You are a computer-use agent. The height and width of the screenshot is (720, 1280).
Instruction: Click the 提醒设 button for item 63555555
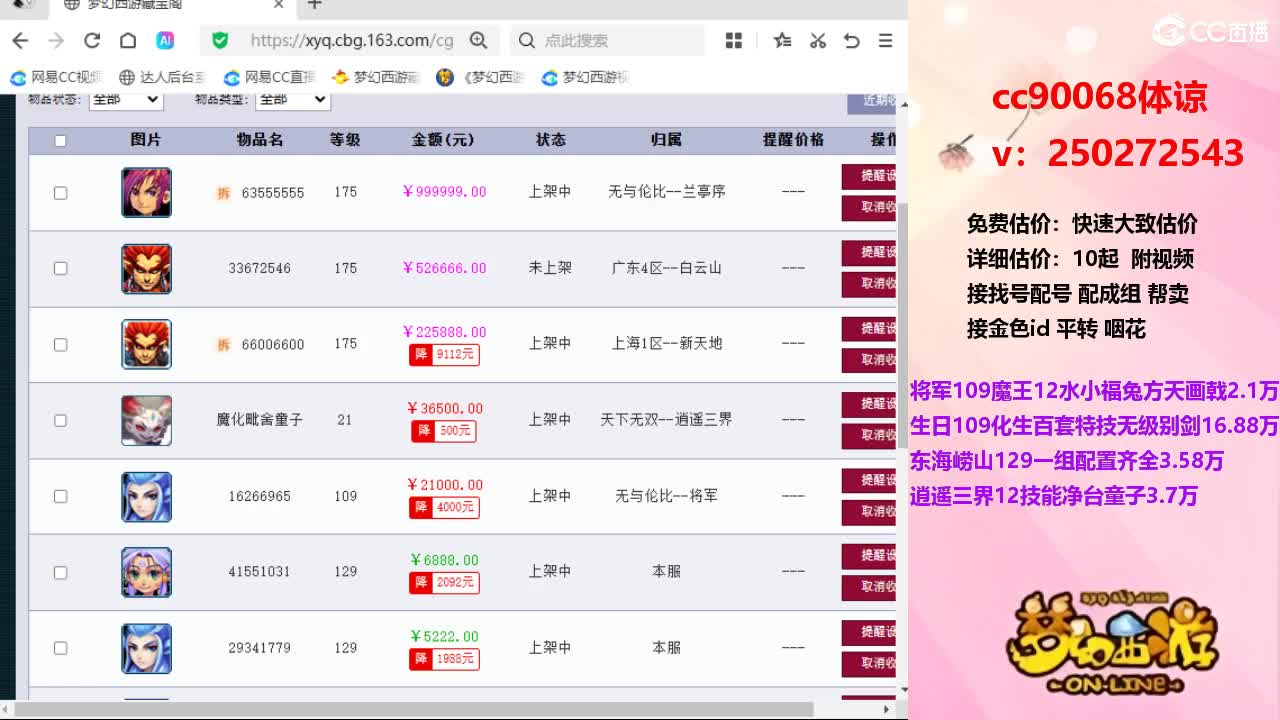click(868, 177)
